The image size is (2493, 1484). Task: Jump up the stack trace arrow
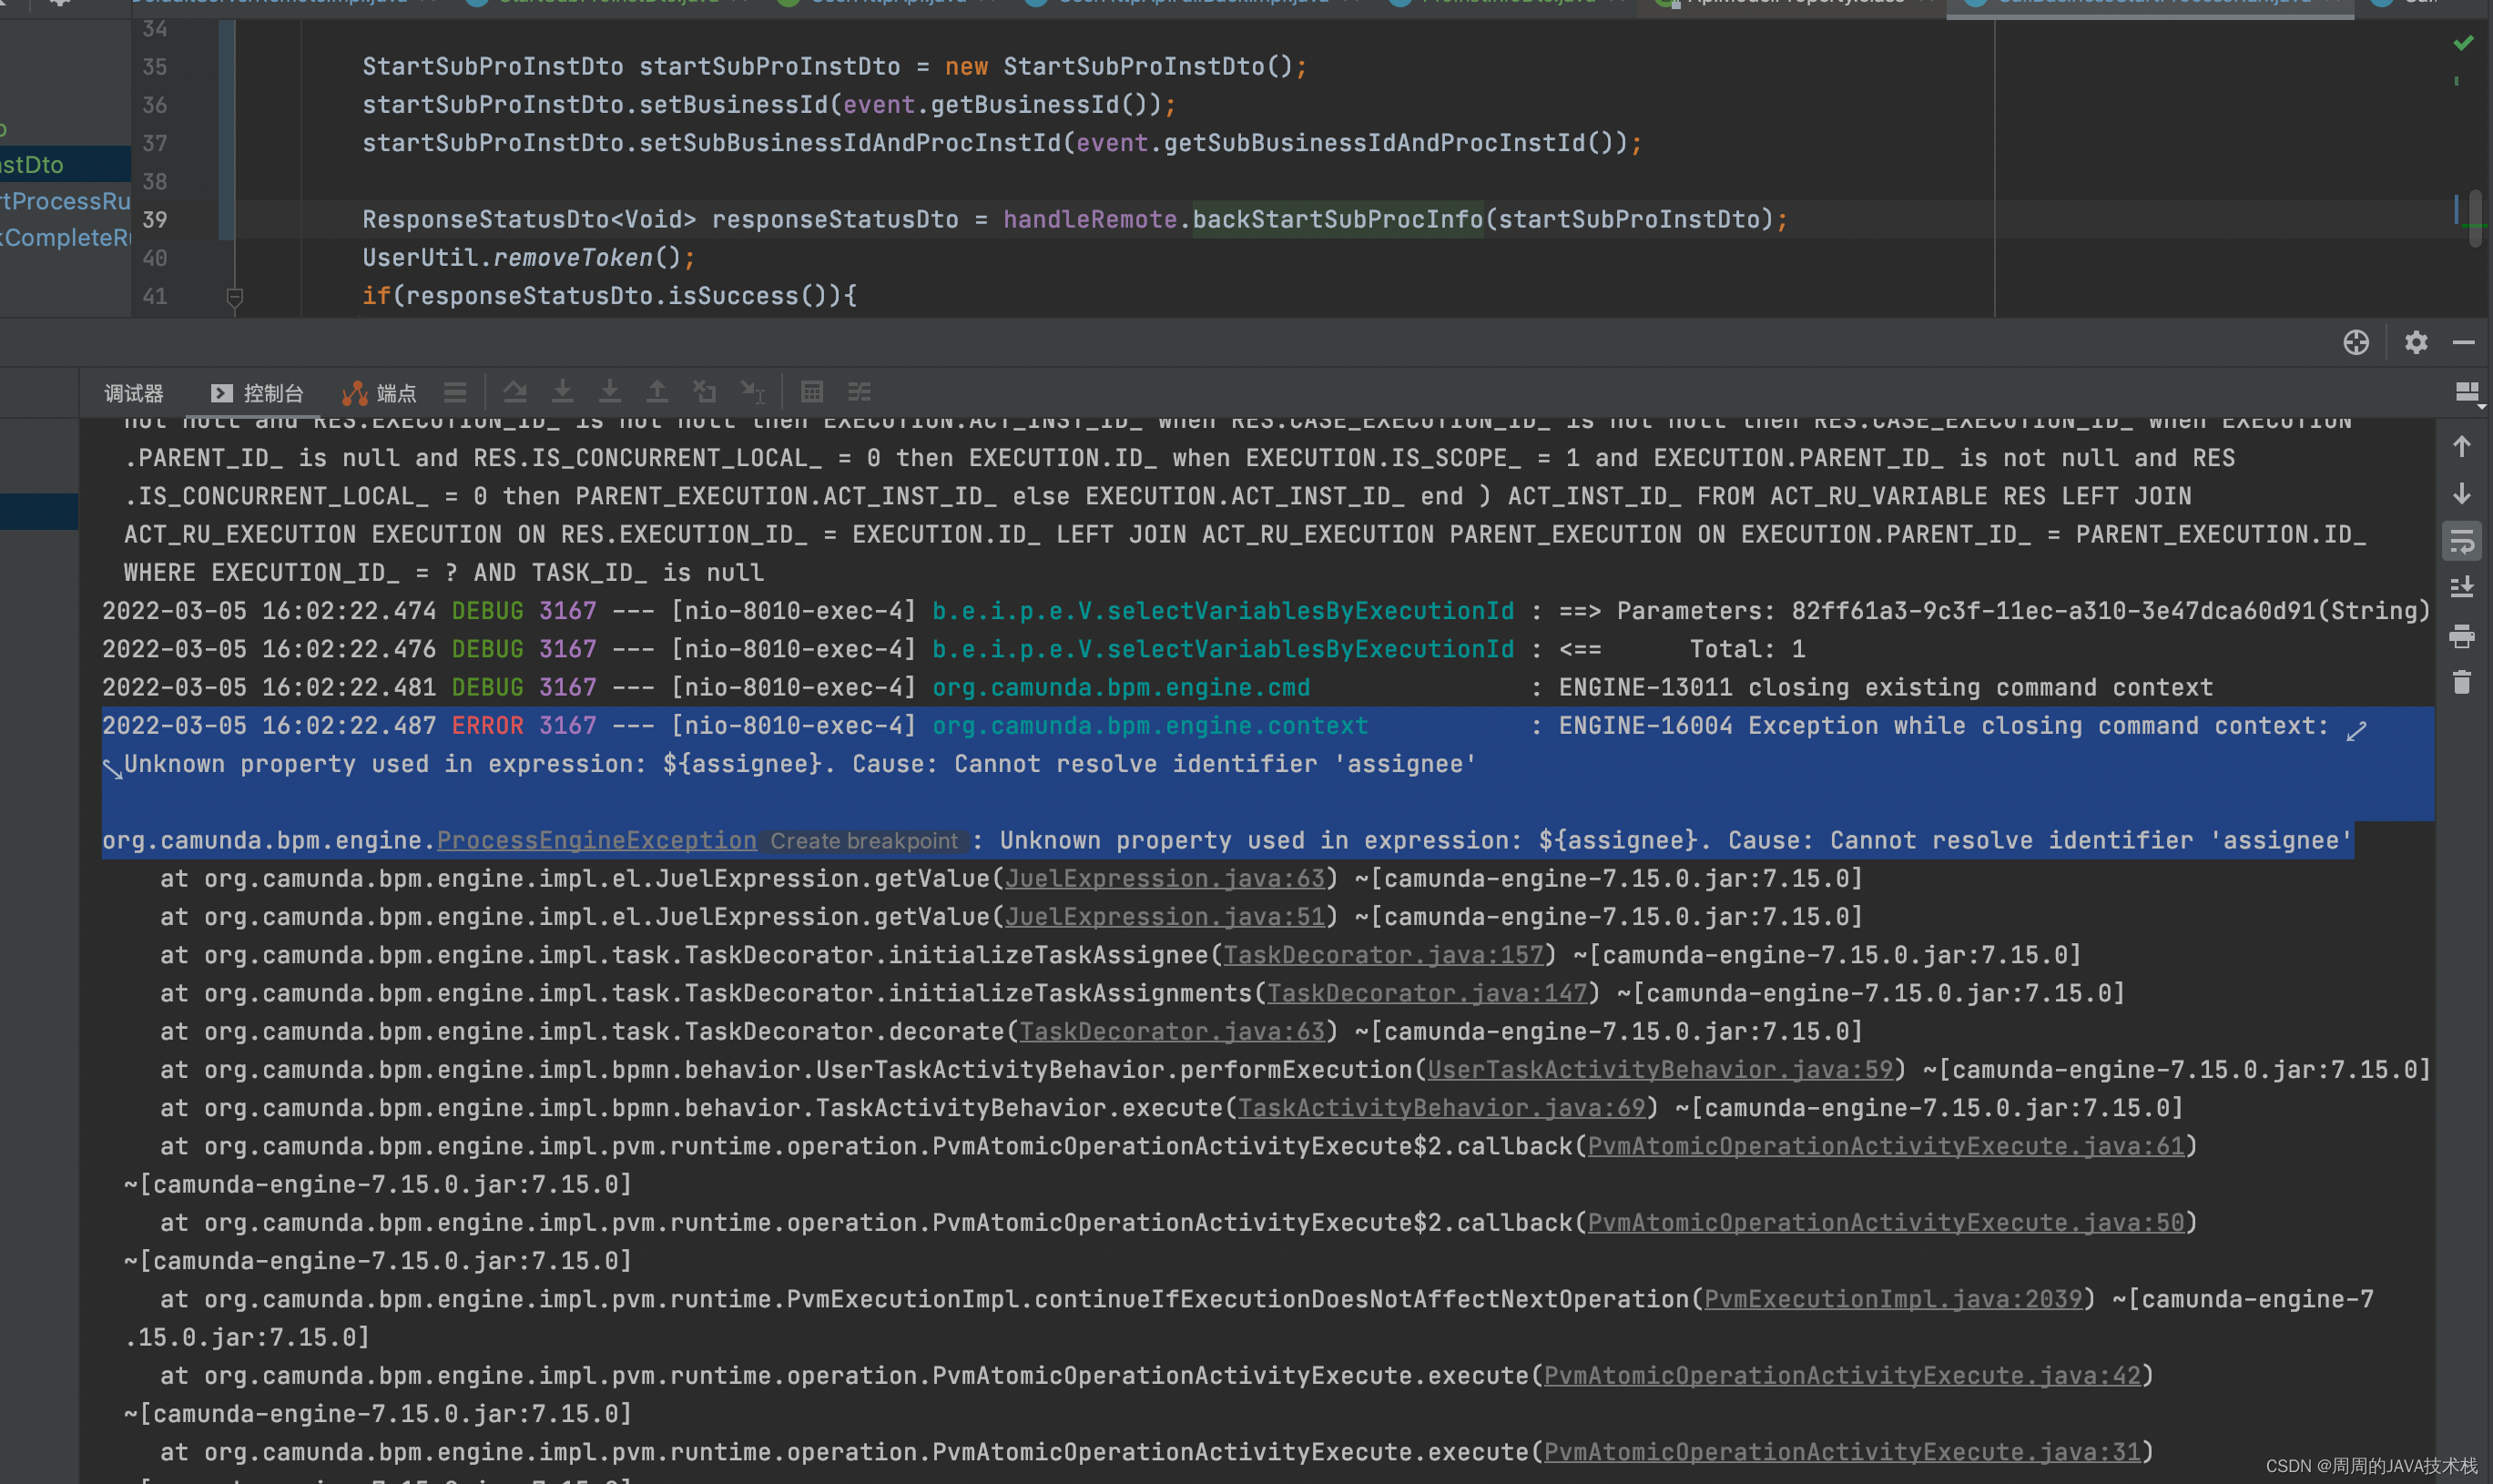(x=2461, y=446)
